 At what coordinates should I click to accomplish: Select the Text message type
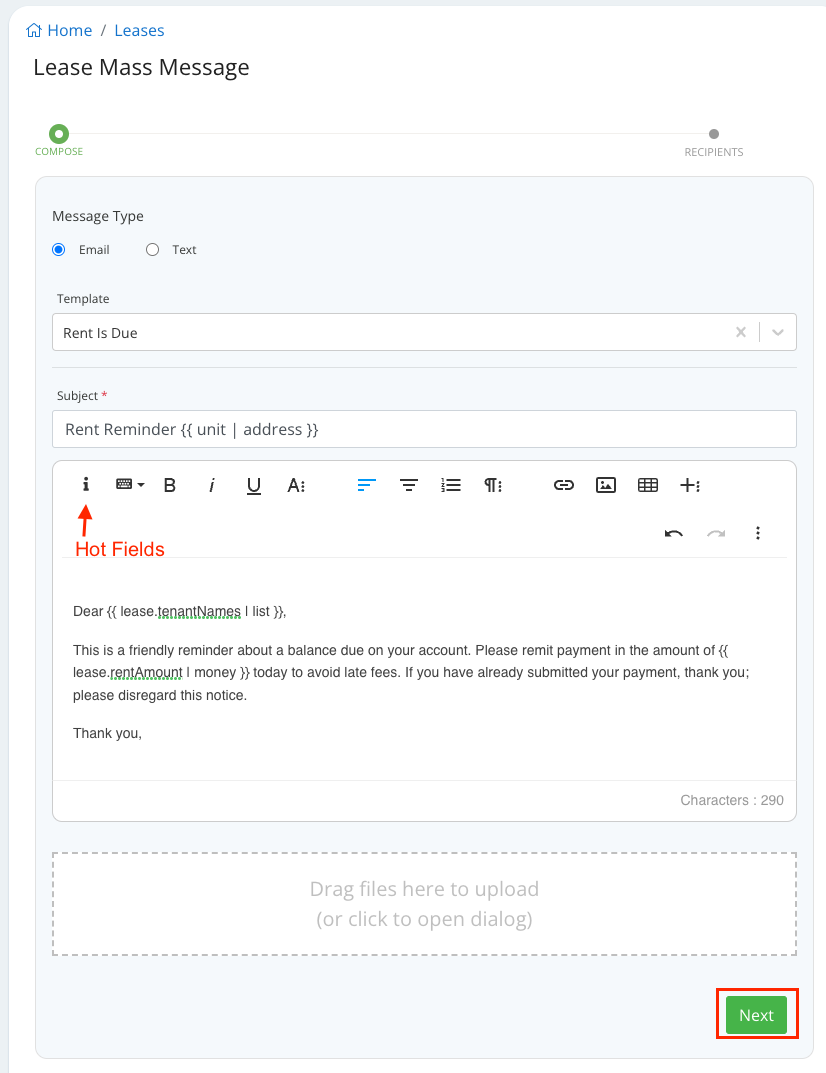152,249
